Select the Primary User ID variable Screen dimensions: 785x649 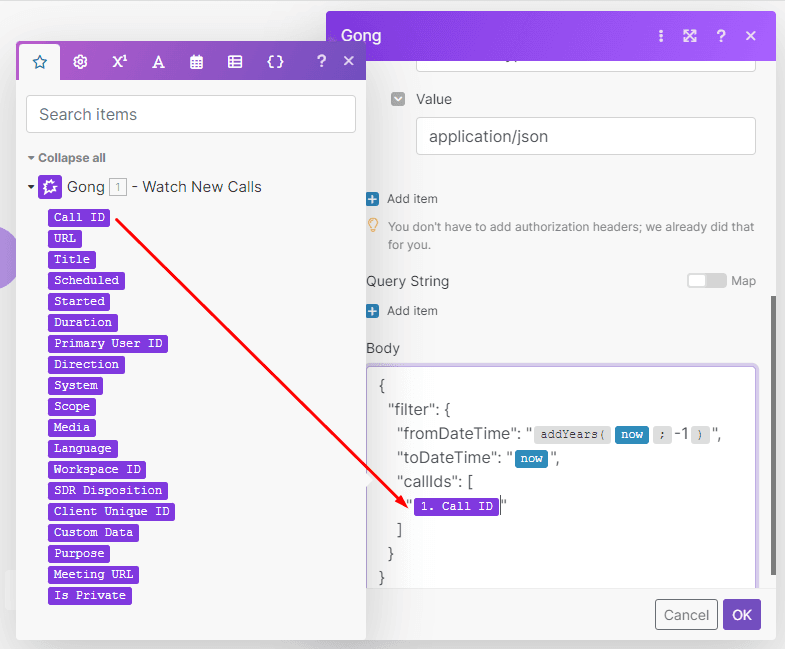[x=108, y=344]
